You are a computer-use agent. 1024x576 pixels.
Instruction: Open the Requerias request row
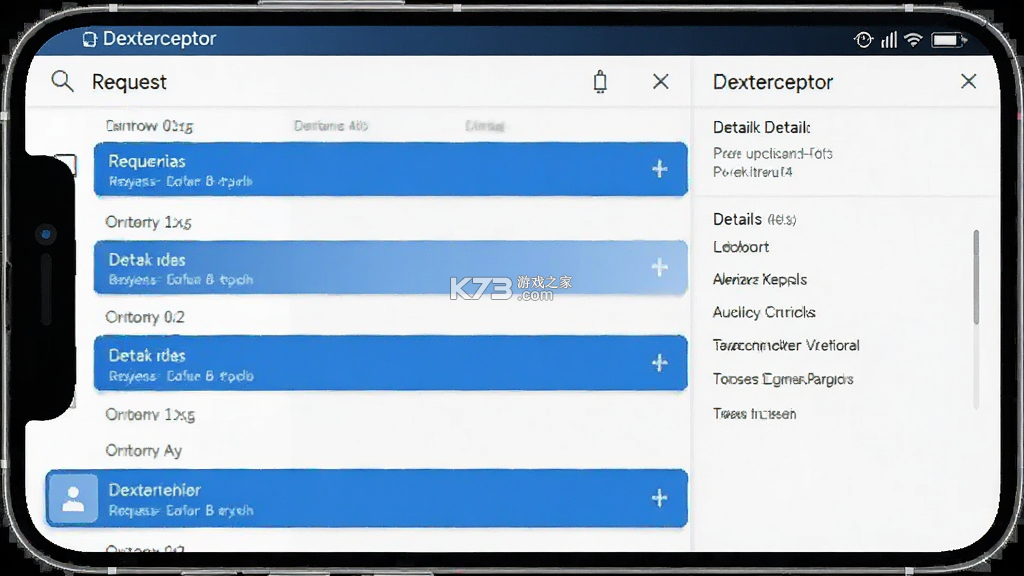[391, 169]
